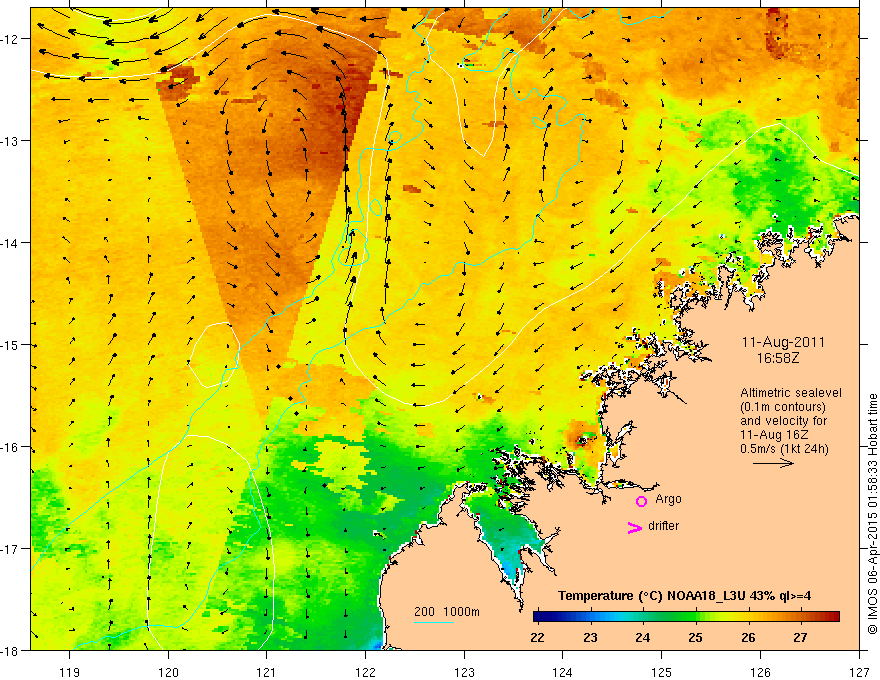Click the longitude axis label '119'
Screen dimensions: 880x680
tap(70, 673)
